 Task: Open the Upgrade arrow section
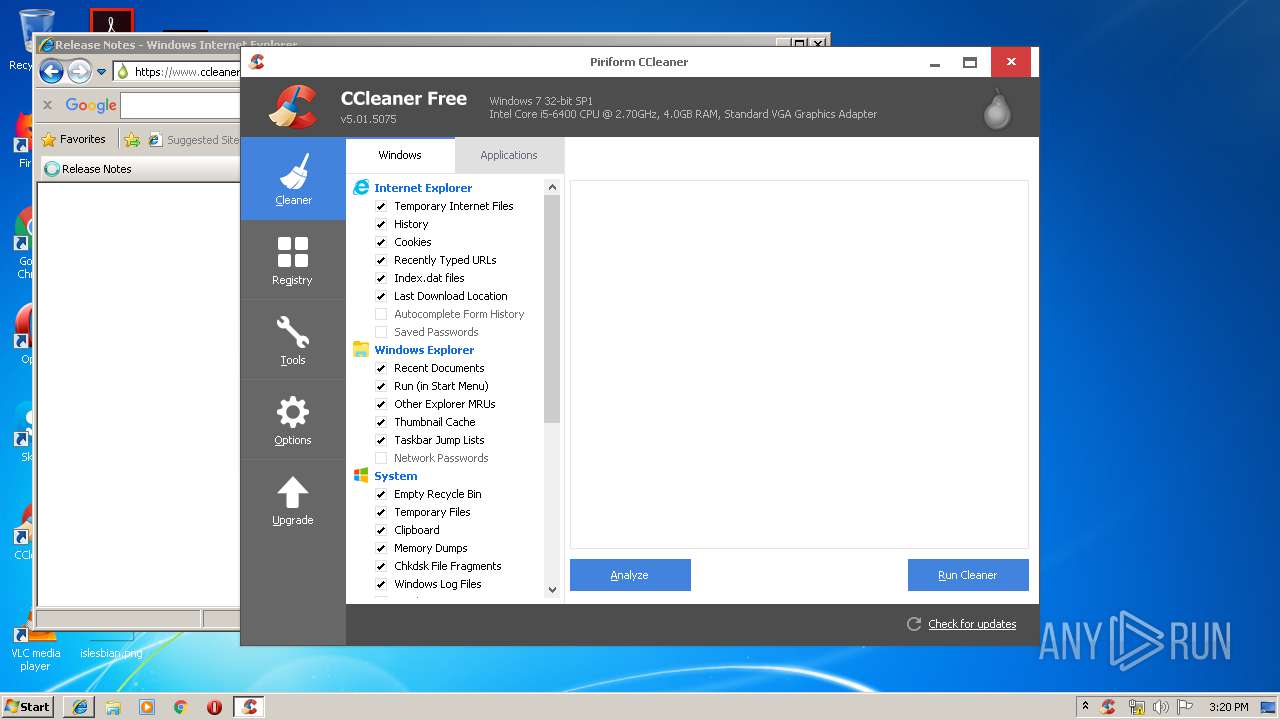pyautogui.click(x=293, y=500)
